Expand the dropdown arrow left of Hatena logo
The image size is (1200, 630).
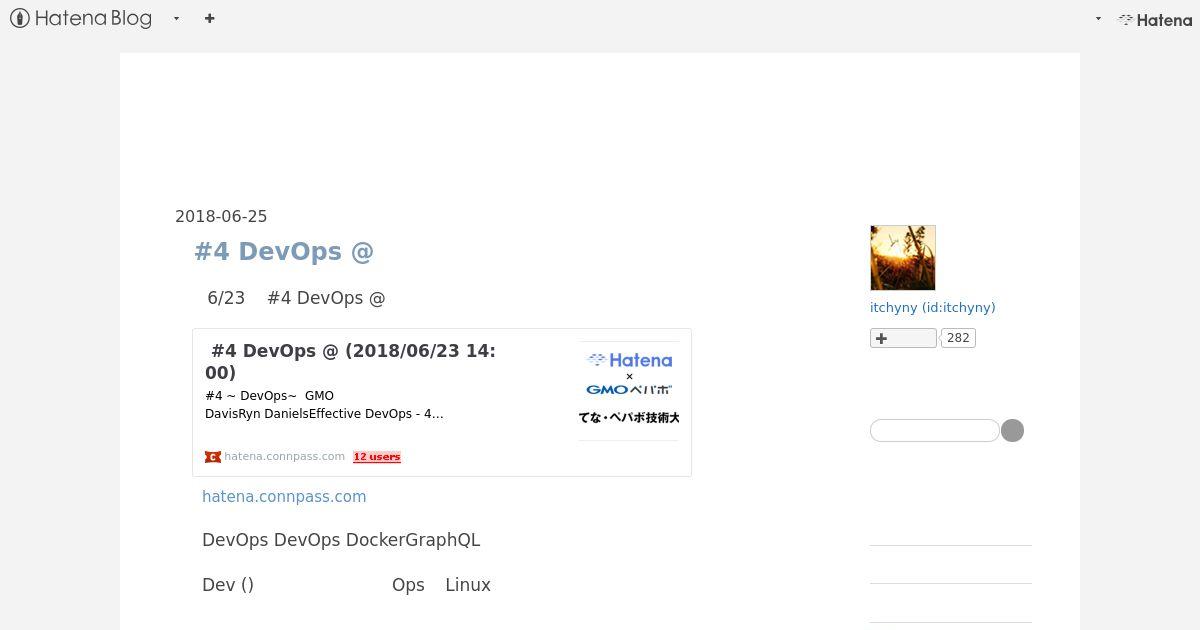(1098, 19)
